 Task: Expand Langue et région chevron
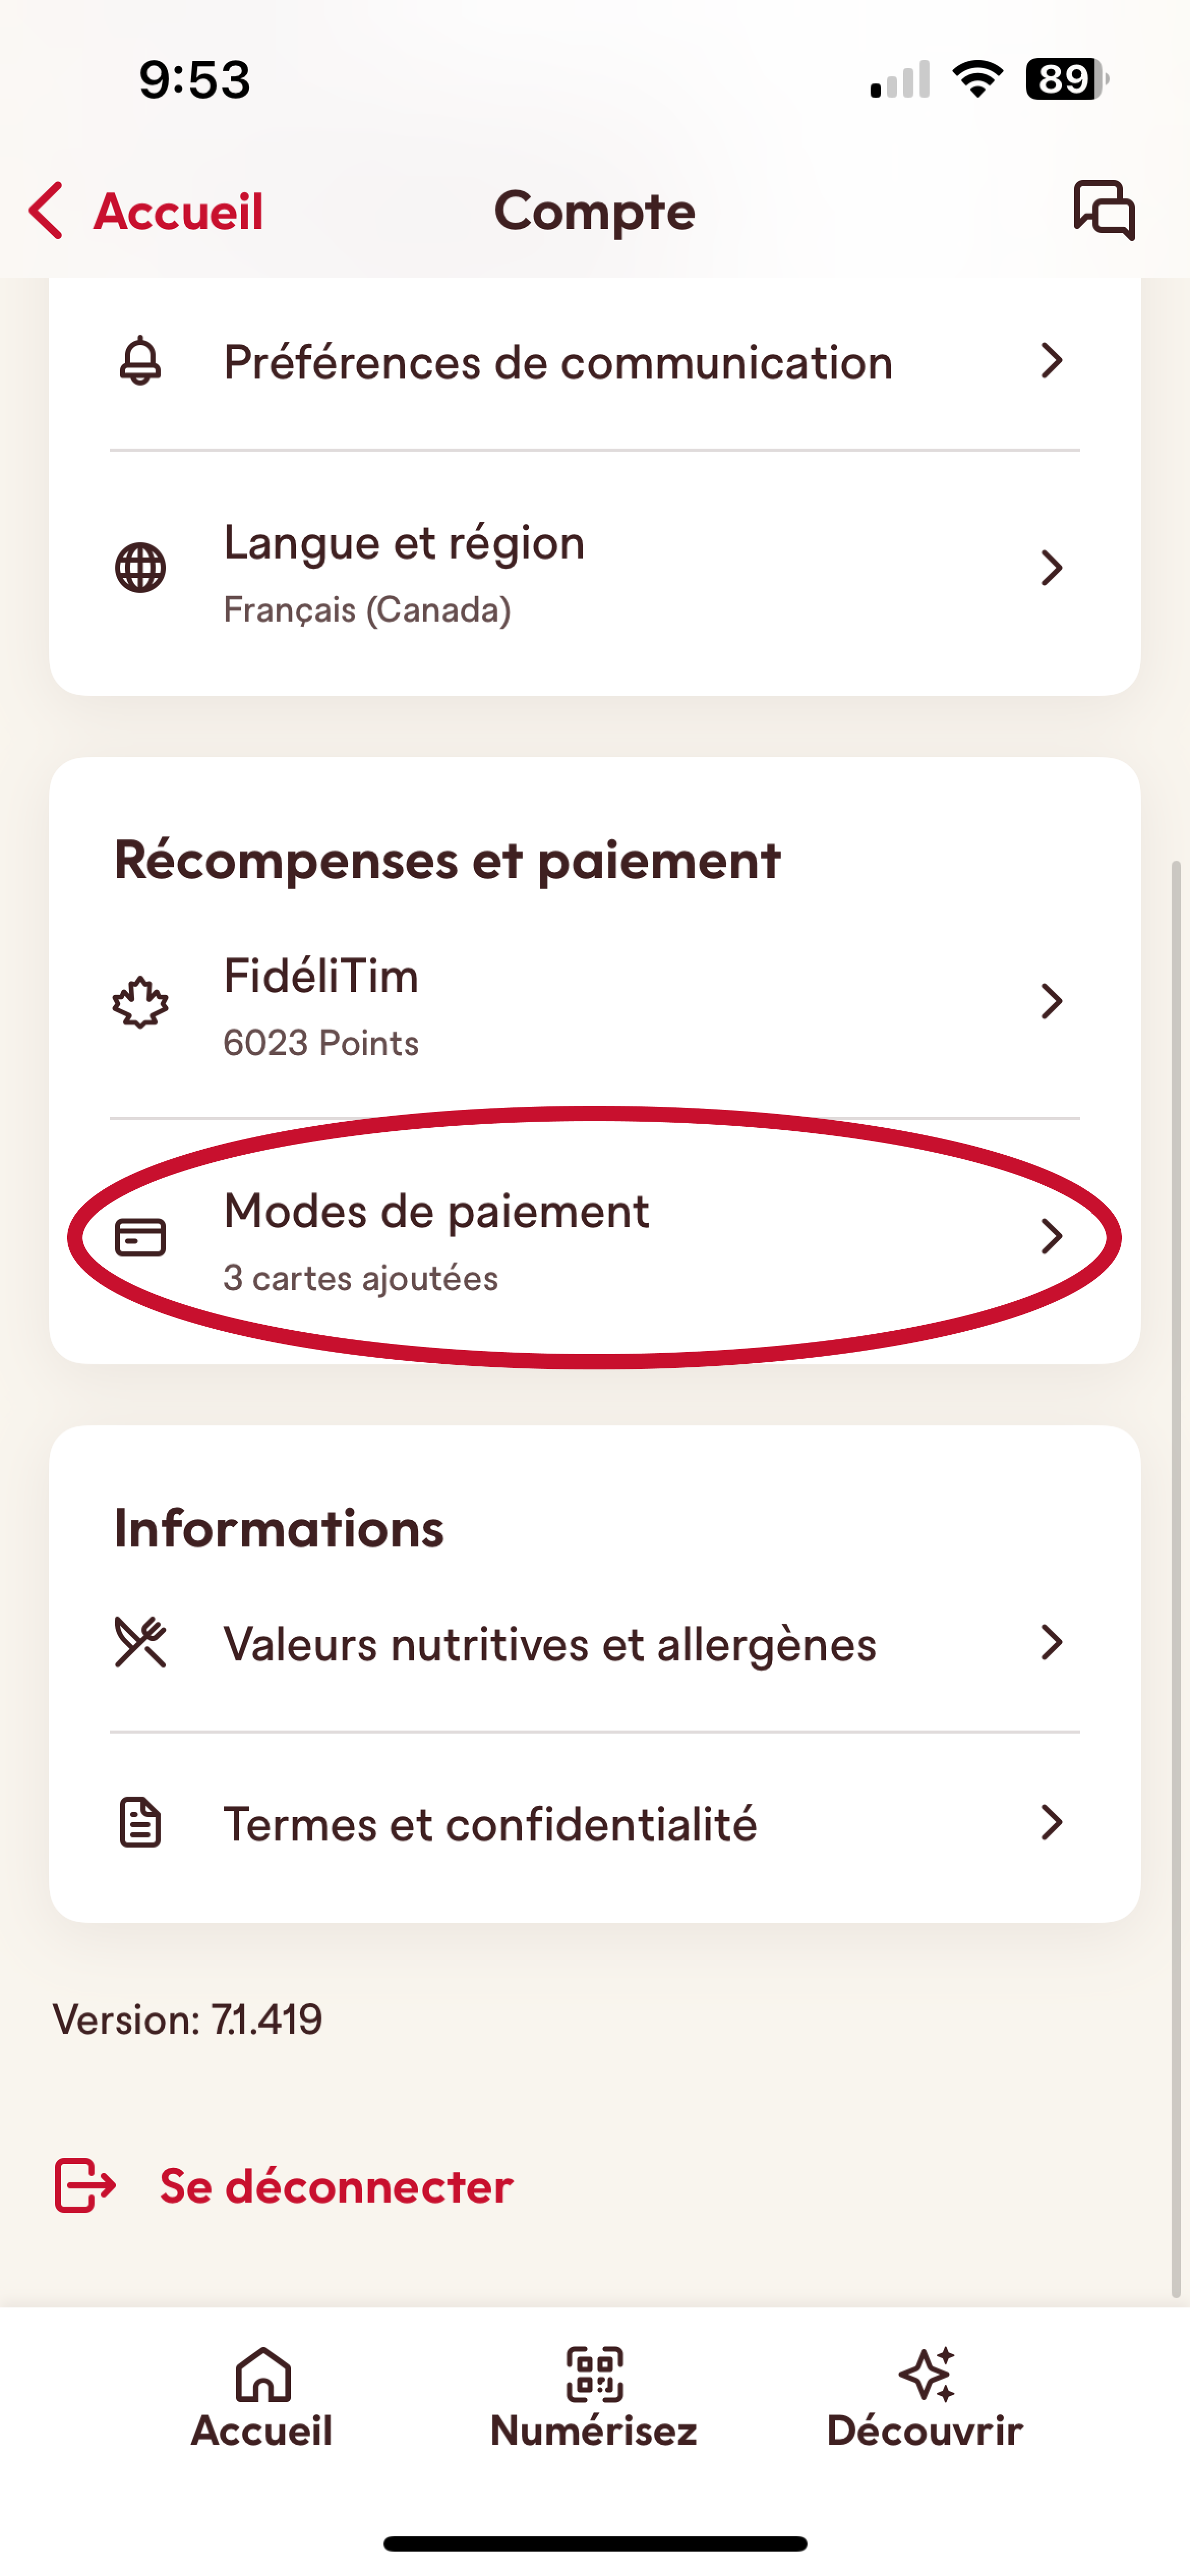coord(1051,568)
